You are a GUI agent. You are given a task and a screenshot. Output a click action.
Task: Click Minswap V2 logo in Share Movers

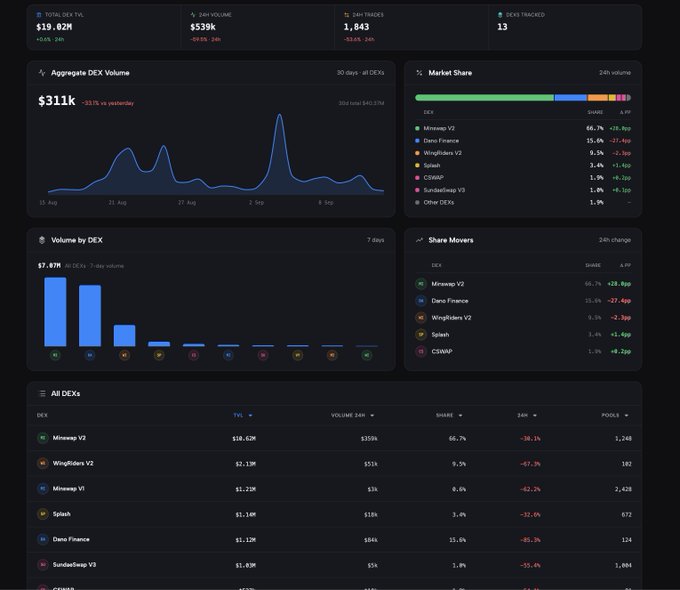point(421,284)
